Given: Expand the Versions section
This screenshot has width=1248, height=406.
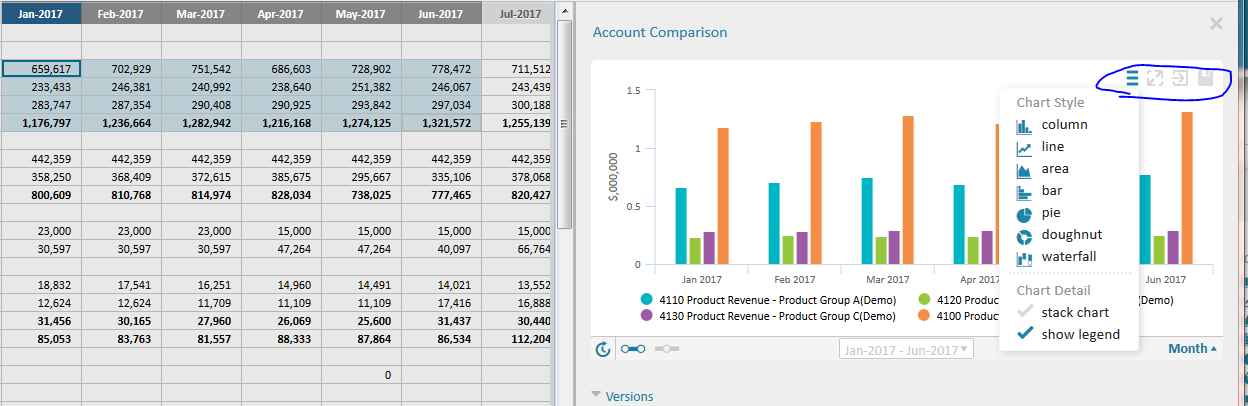Looking at the screenshot, I should tap(623, 396).
